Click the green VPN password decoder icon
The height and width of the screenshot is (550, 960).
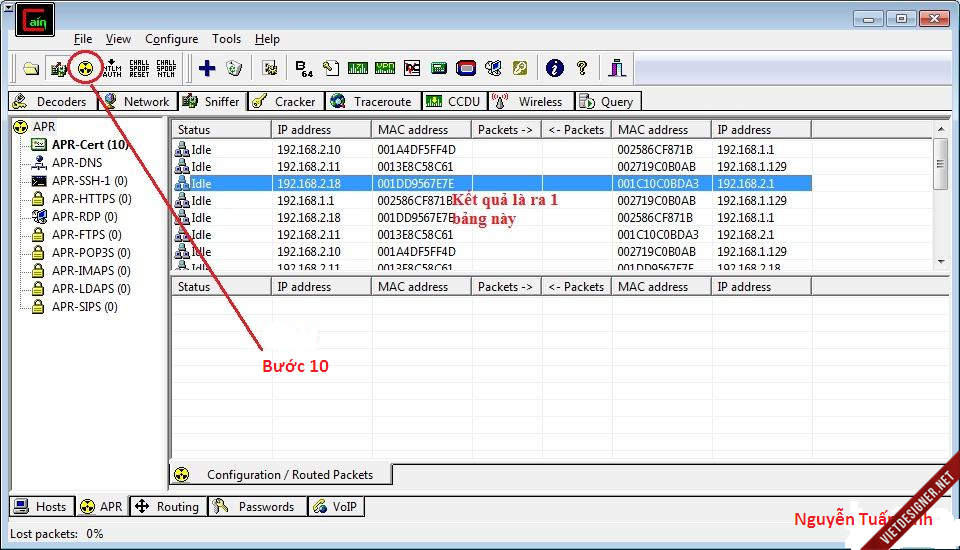384,68
